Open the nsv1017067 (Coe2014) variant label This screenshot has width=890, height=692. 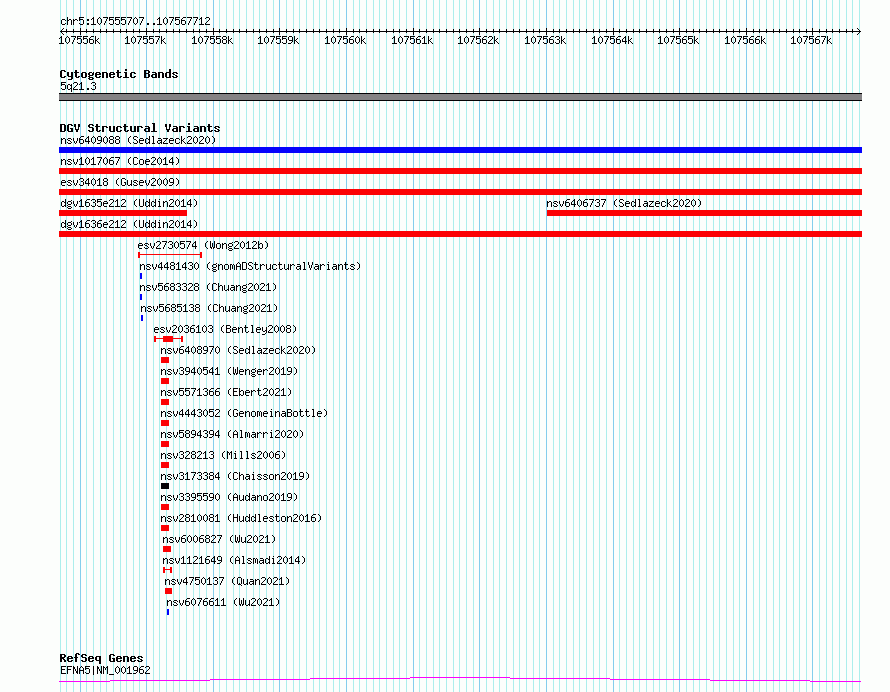[120, 161]
